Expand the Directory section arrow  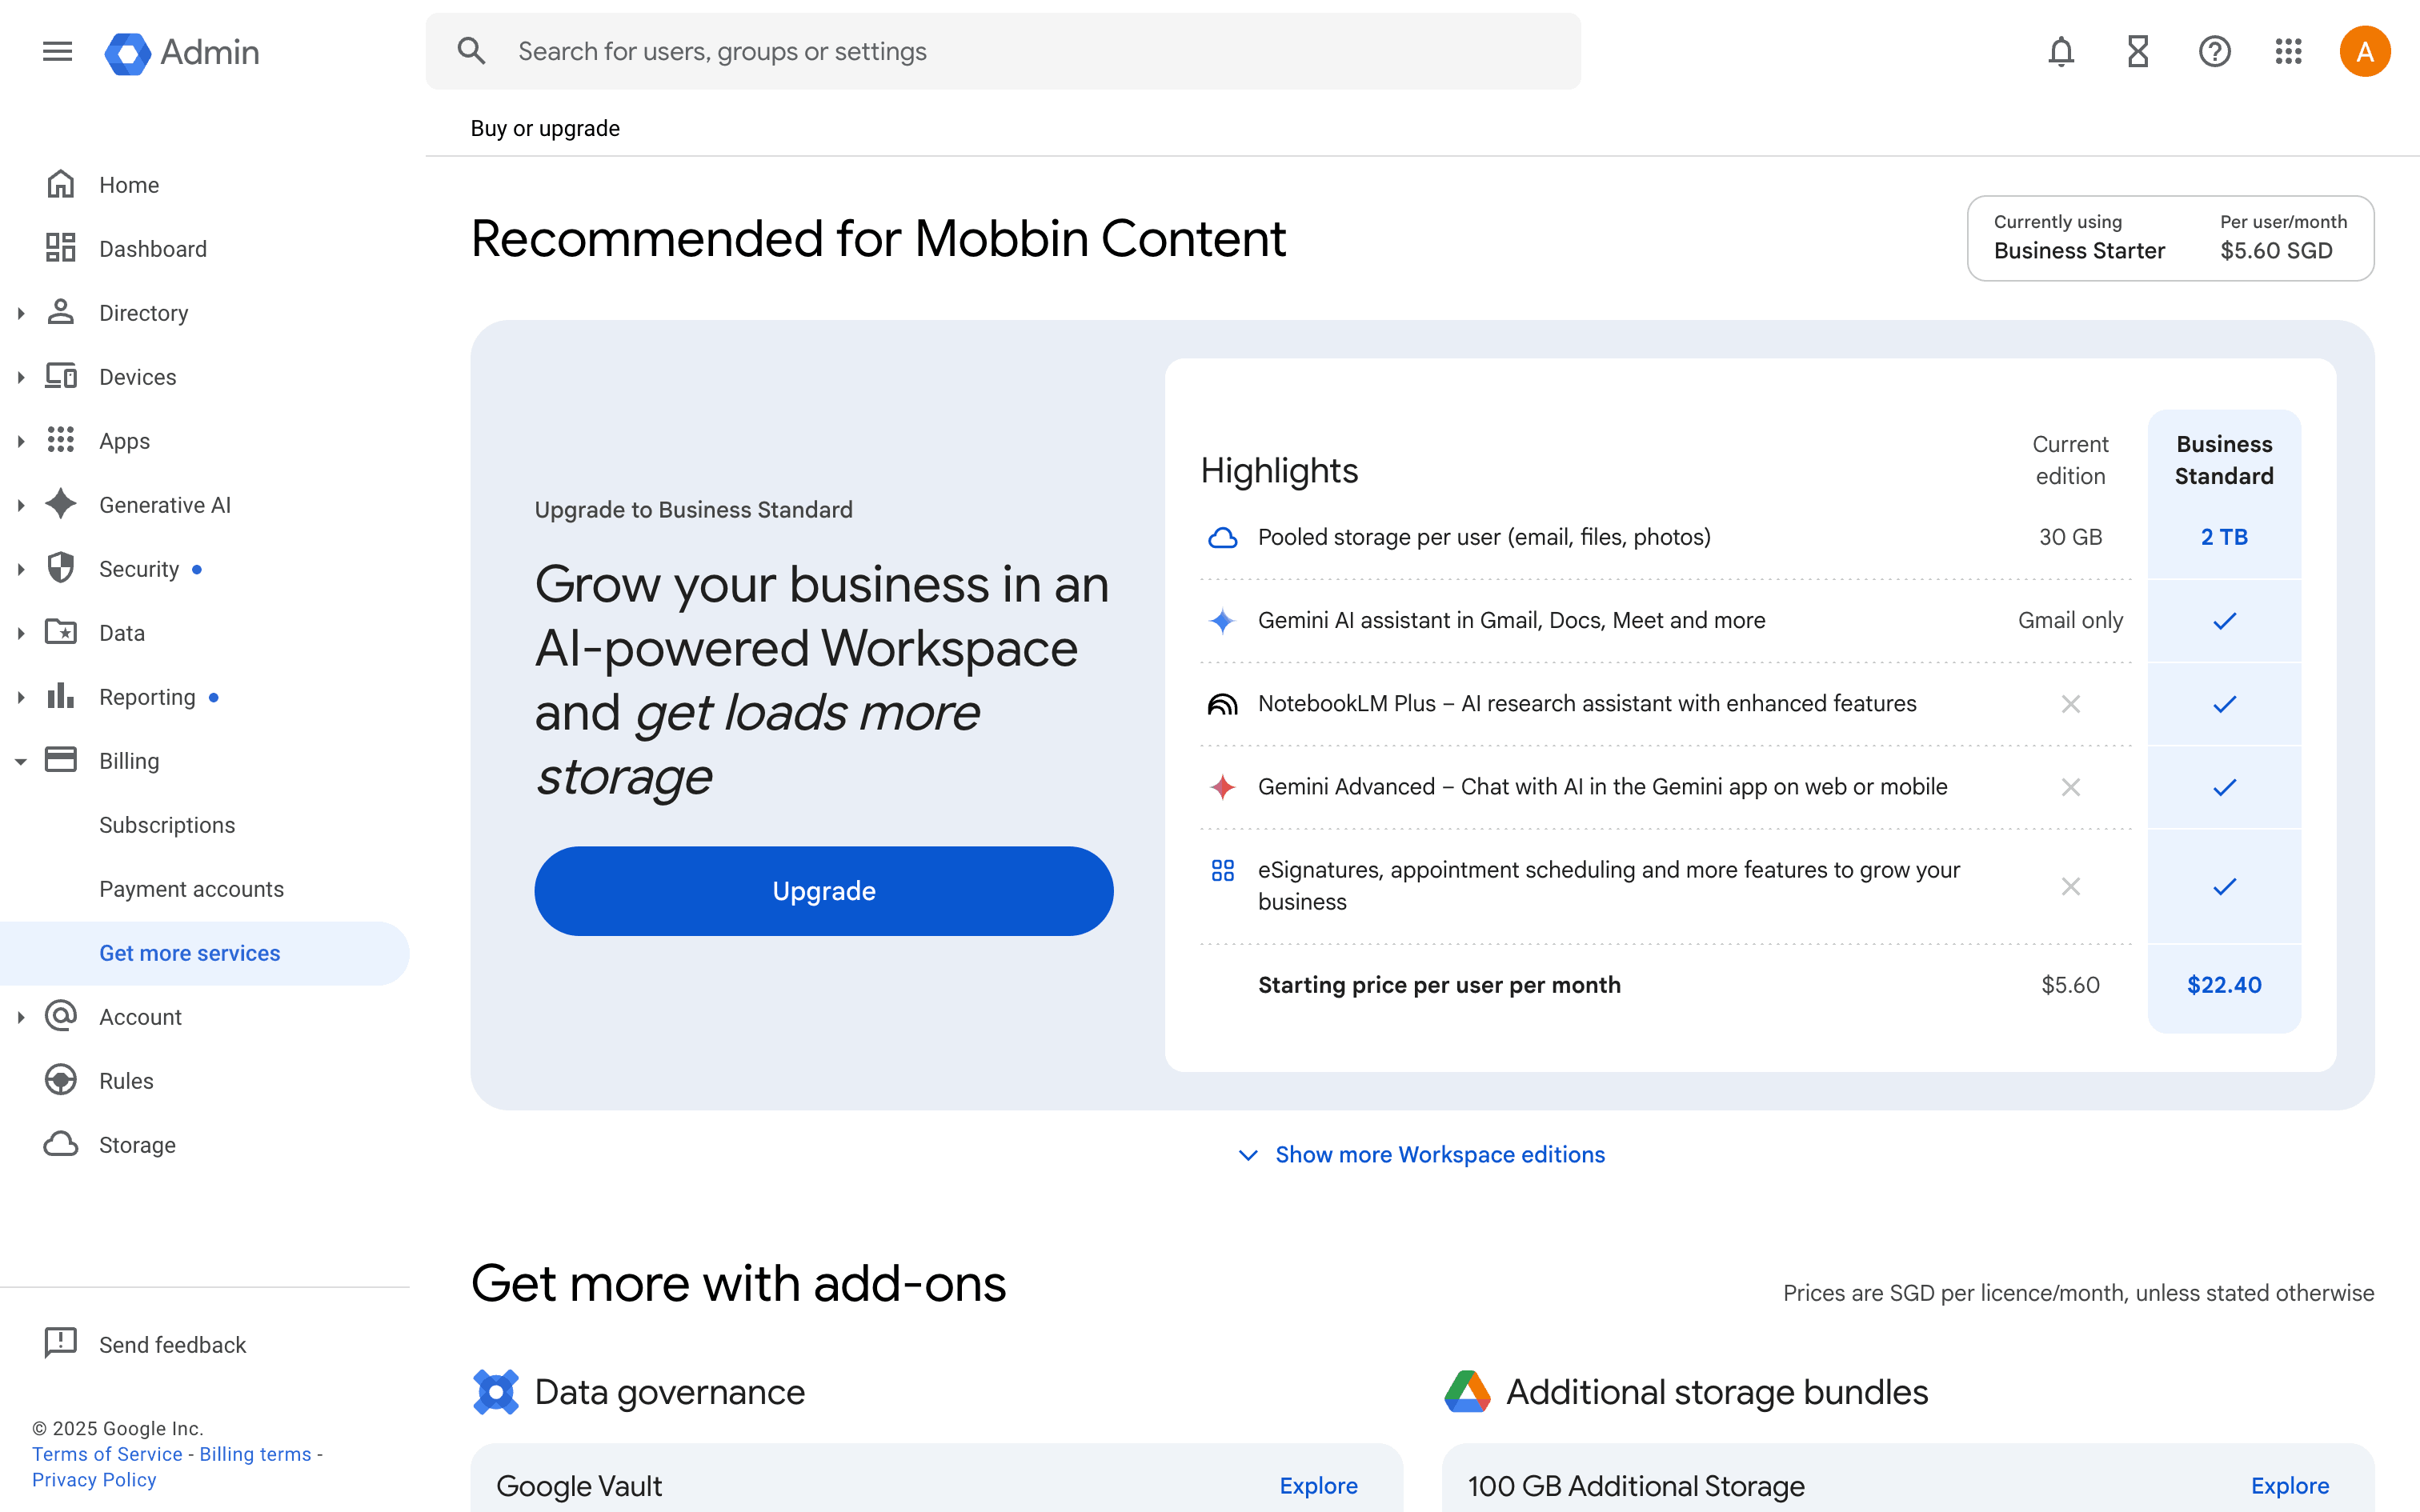tap(21, 313)
